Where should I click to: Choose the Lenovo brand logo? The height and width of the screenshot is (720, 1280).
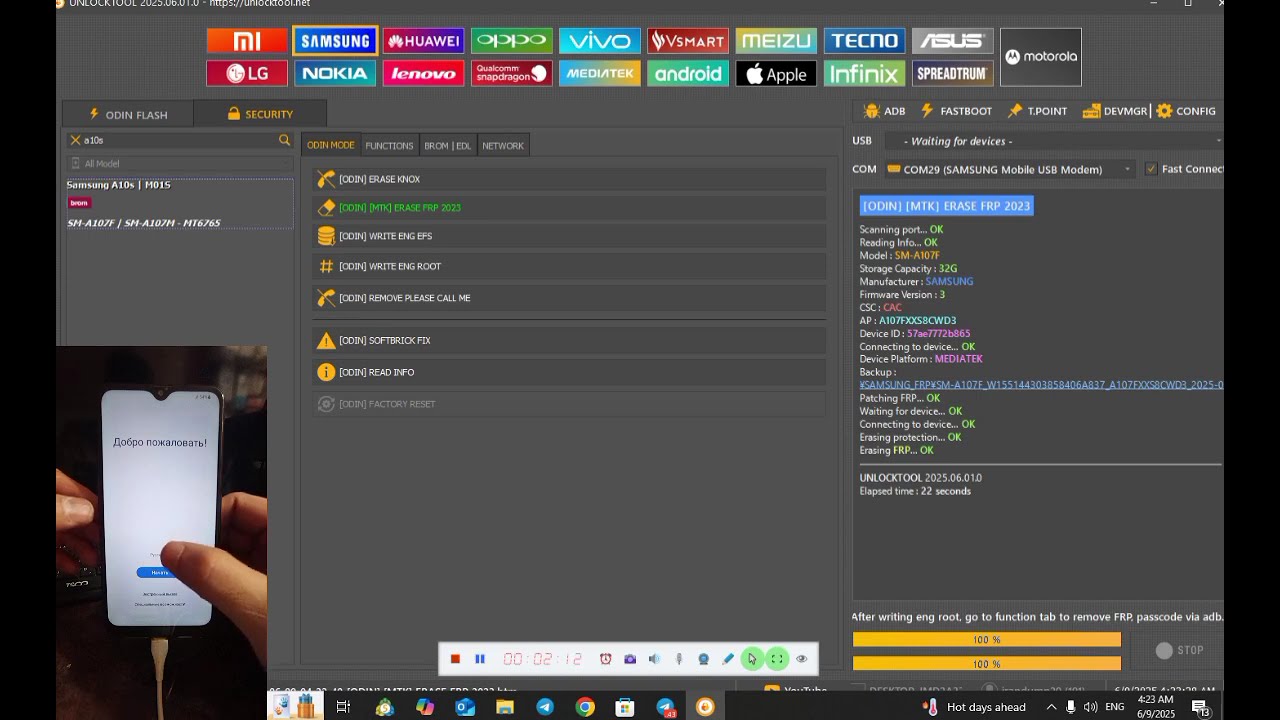coord(423,73)
